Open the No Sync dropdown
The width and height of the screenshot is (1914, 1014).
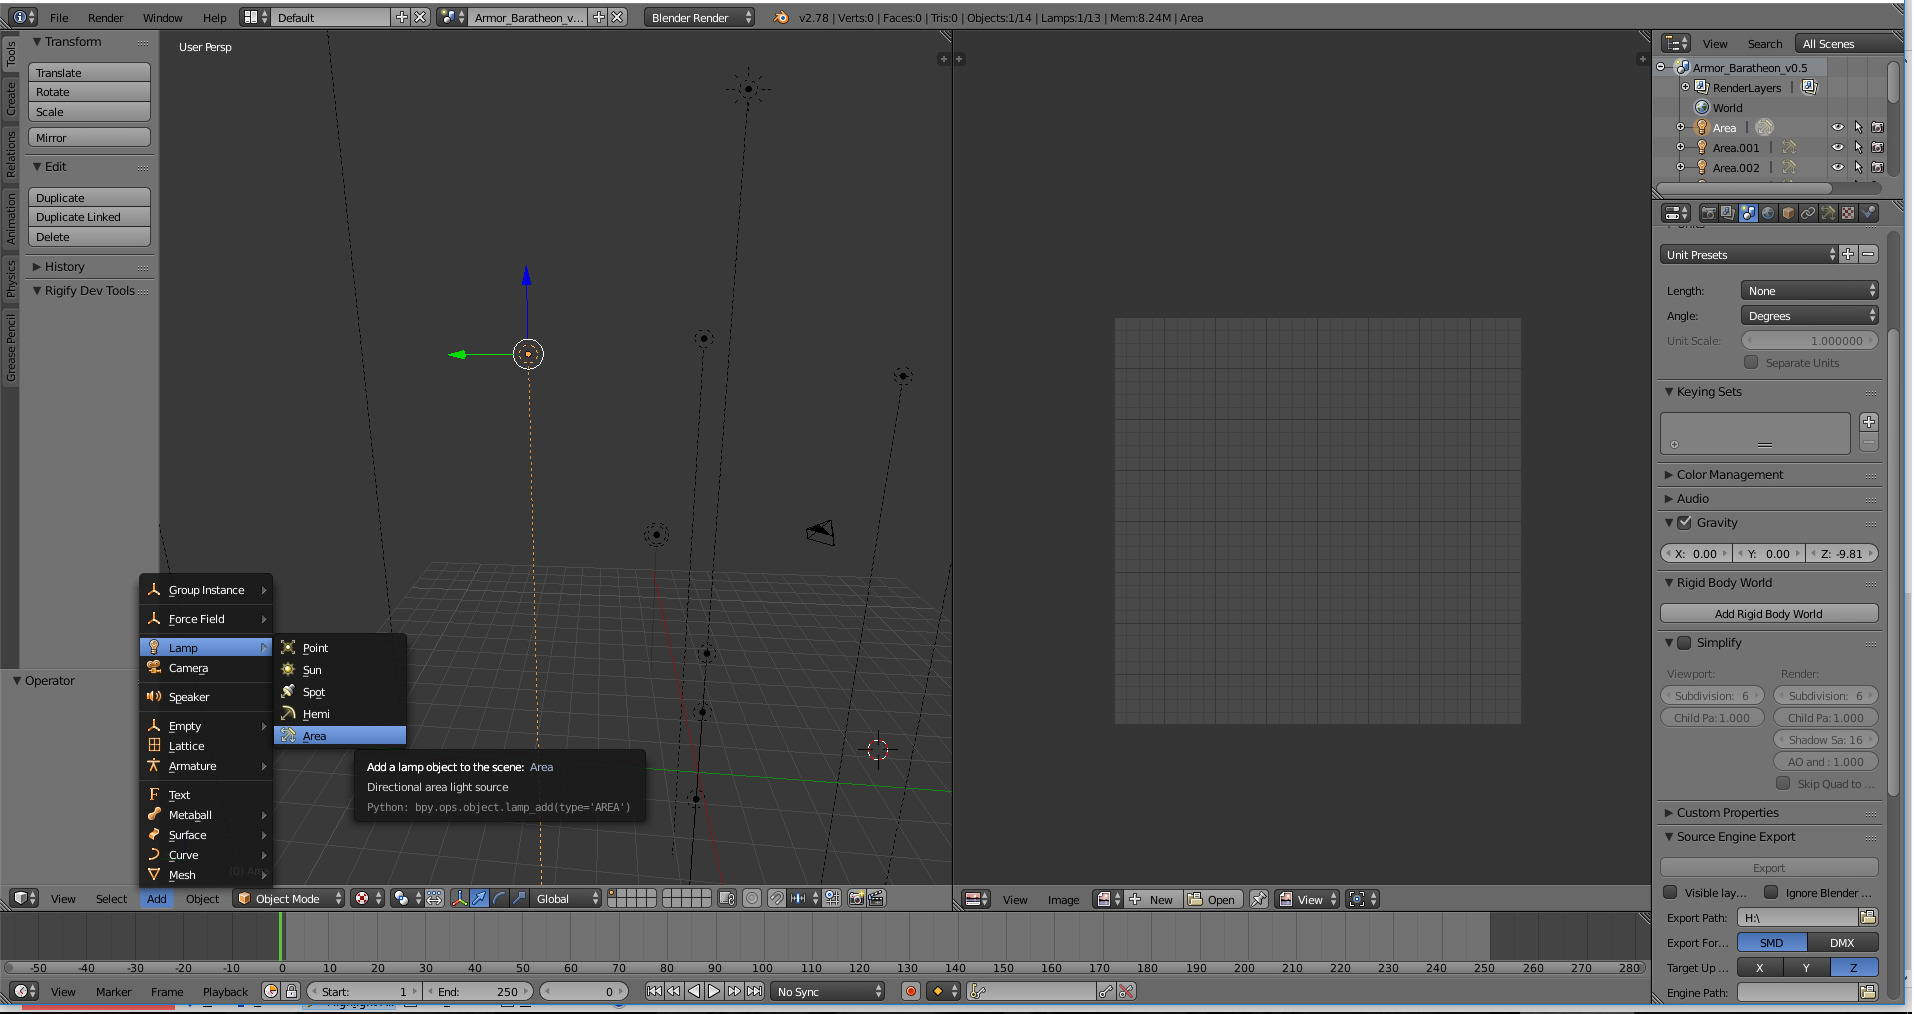(829, 991)
